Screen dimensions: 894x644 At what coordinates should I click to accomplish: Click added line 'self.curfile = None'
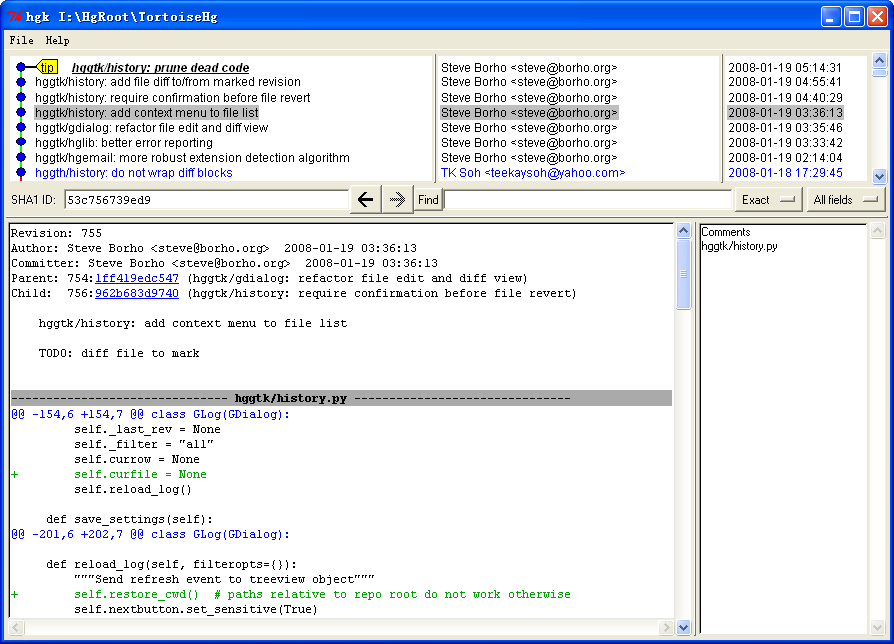click(x=140, y=474)
